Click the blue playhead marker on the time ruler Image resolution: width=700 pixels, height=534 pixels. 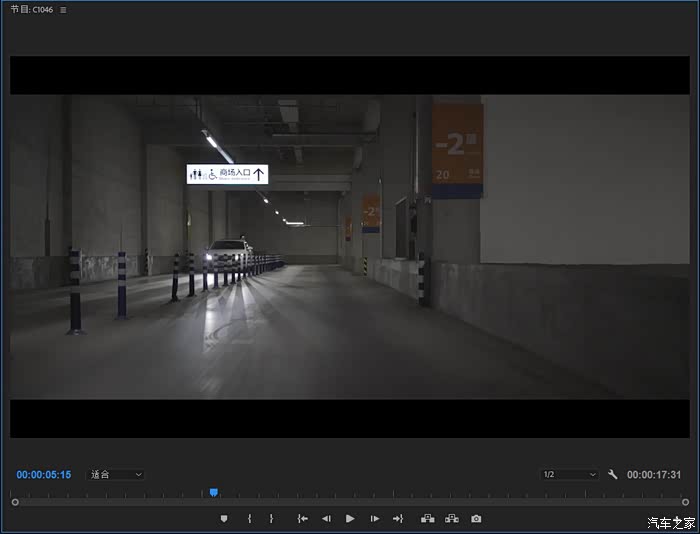coord(214,492)
